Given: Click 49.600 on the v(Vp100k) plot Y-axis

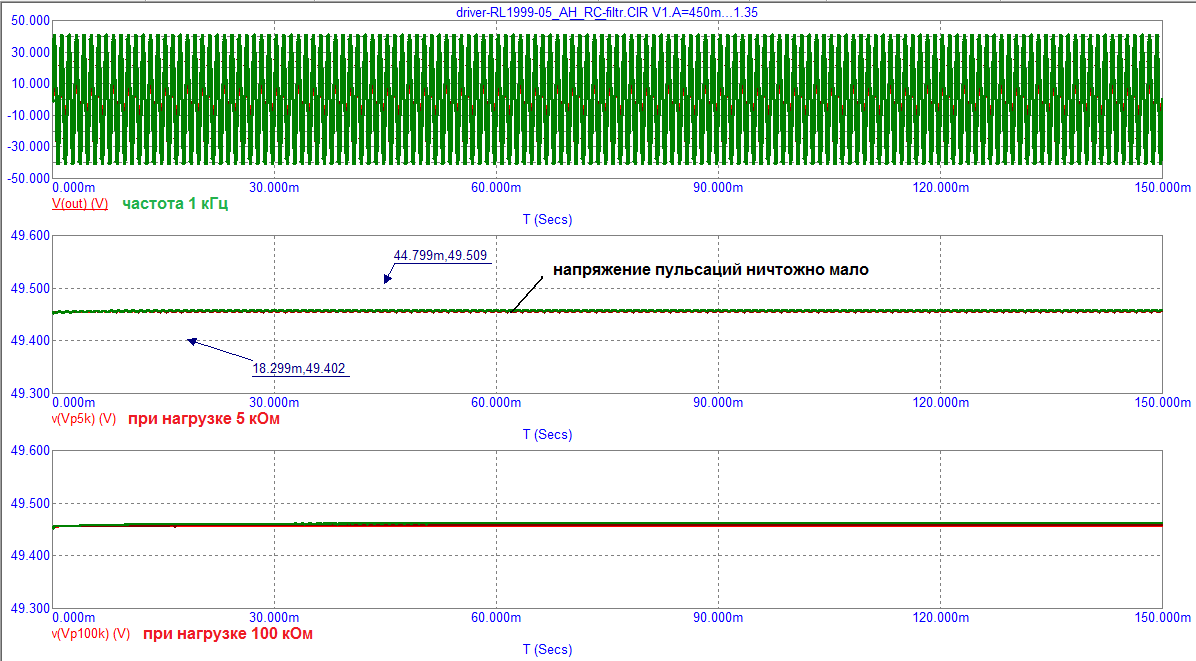Looking at the screenshot, I should click(x=31, y=451).
